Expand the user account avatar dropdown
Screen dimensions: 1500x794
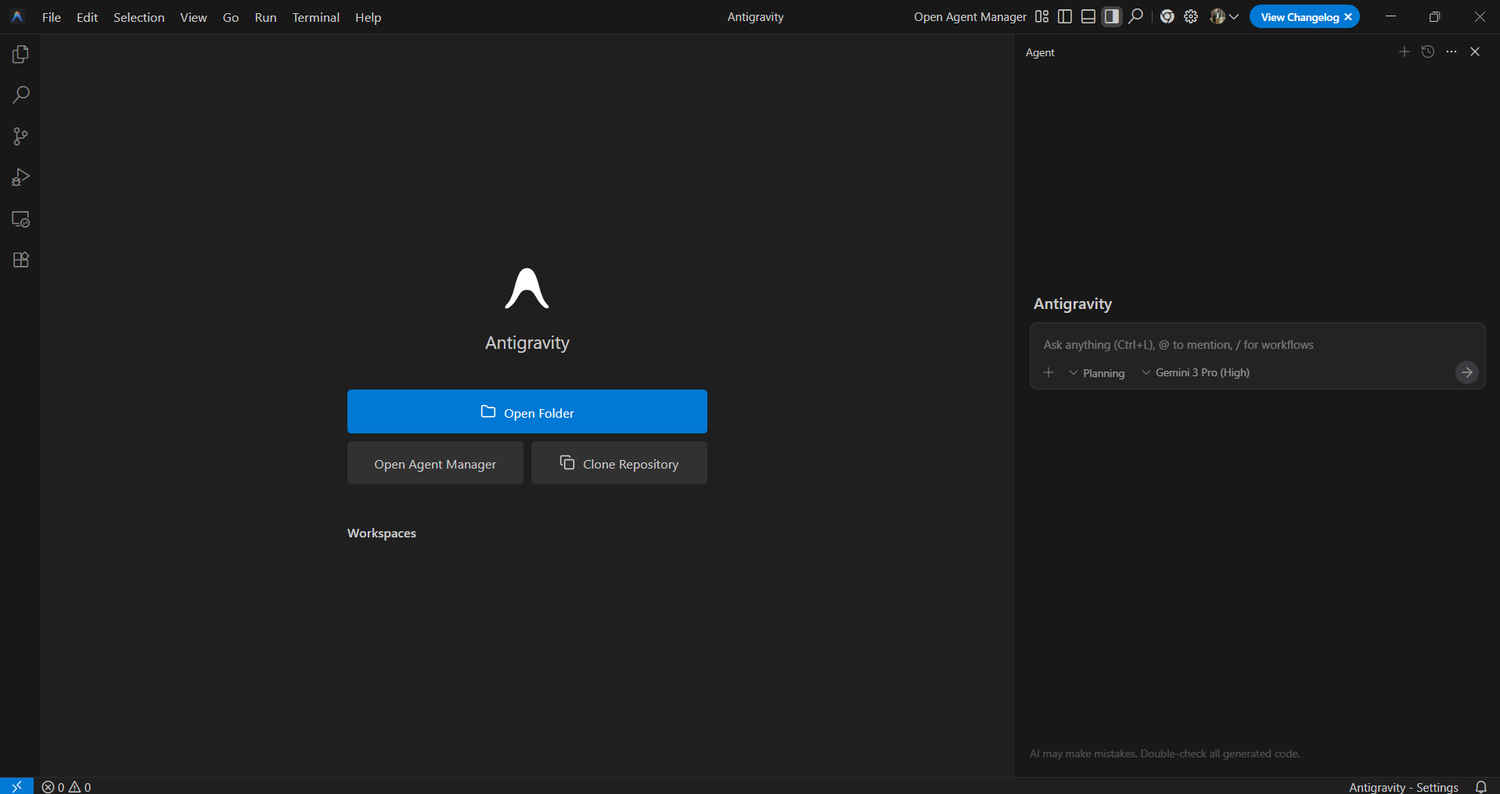click(x=1224, y=17)
